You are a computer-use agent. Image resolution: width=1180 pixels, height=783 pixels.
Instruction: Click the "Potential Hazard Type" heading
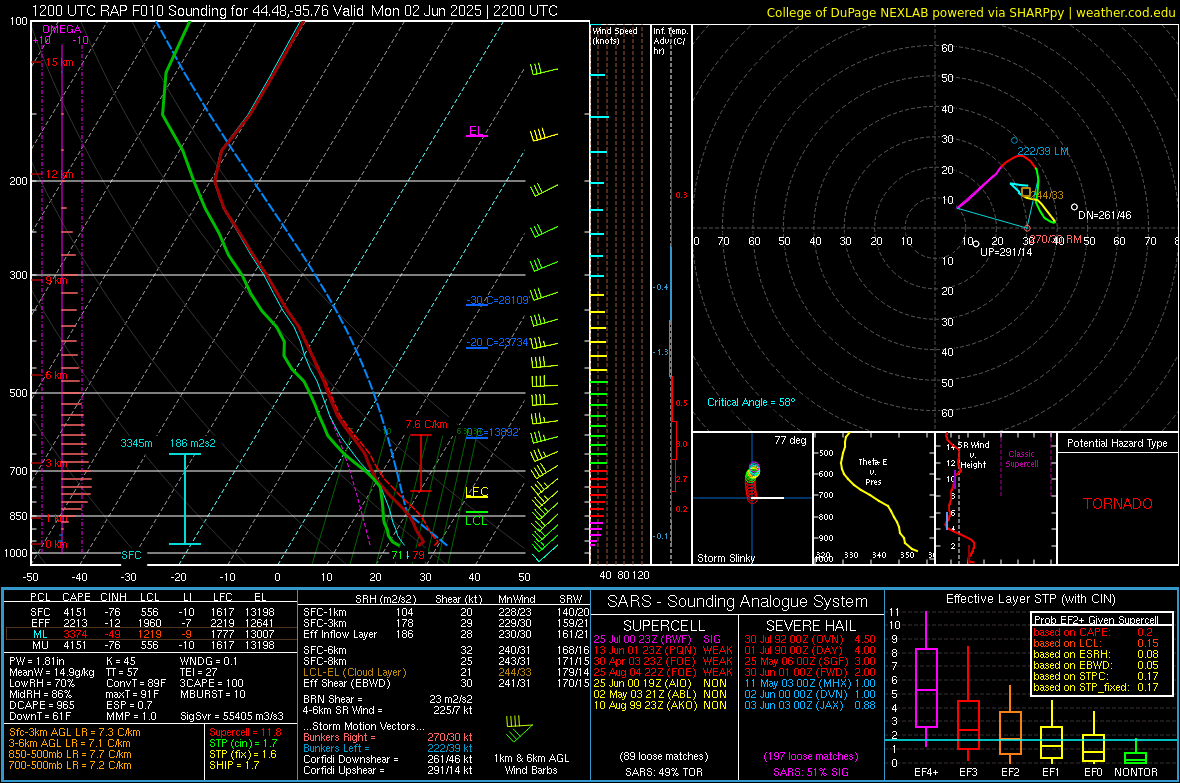tap(1118, 443)
